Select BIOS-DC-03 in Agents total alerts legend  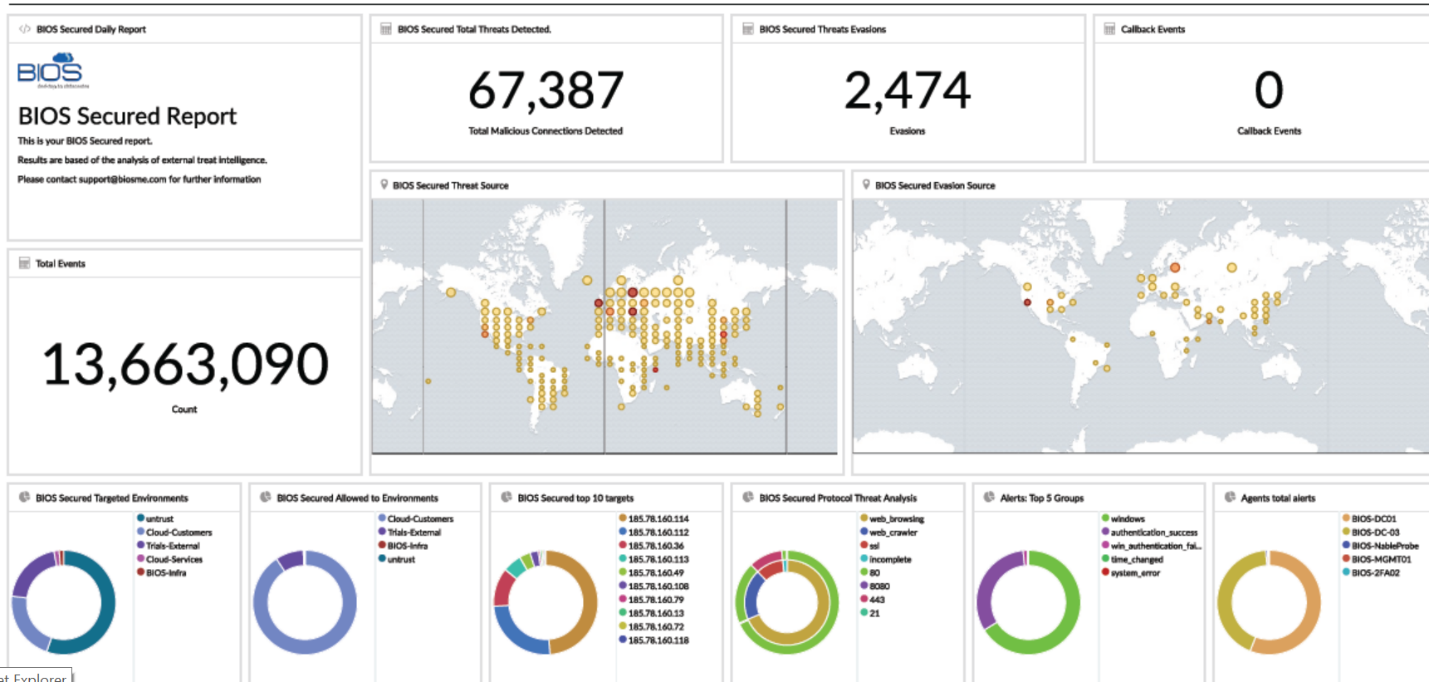tap(1370, 533)
